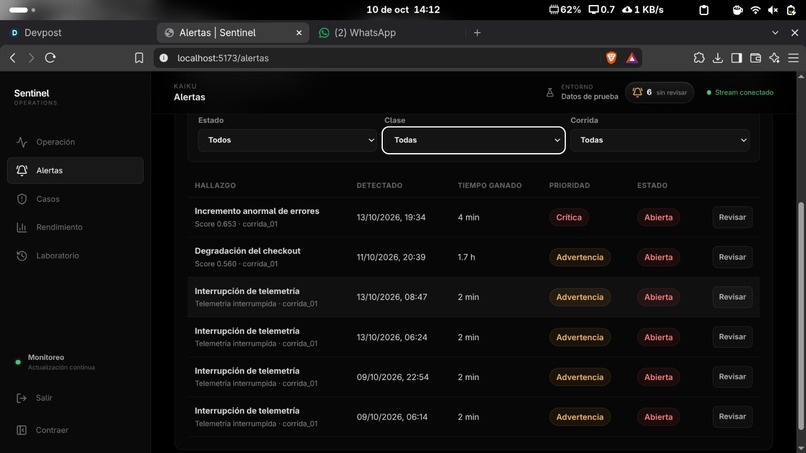
Task: Go forward in browser history
Action: [x=31, y=58]
